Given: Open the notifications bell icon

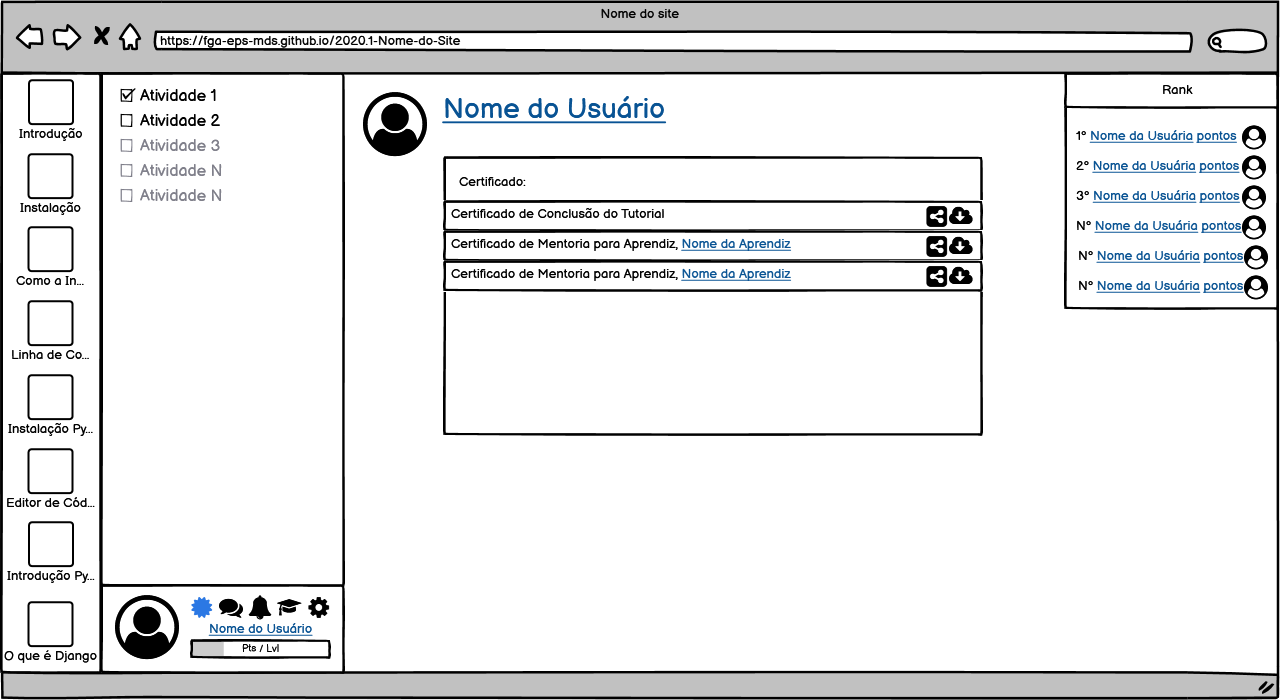Looking at the screenshot, I should (x=260, y=607).
